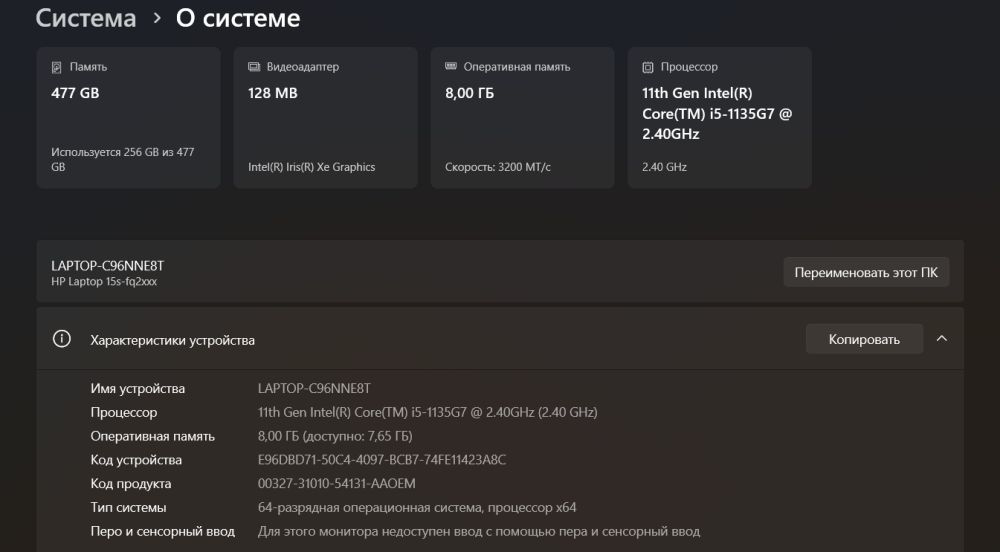Click the info icon beside Характеристики устройства
The image size is (1000, 552).
tap(62, 339)
